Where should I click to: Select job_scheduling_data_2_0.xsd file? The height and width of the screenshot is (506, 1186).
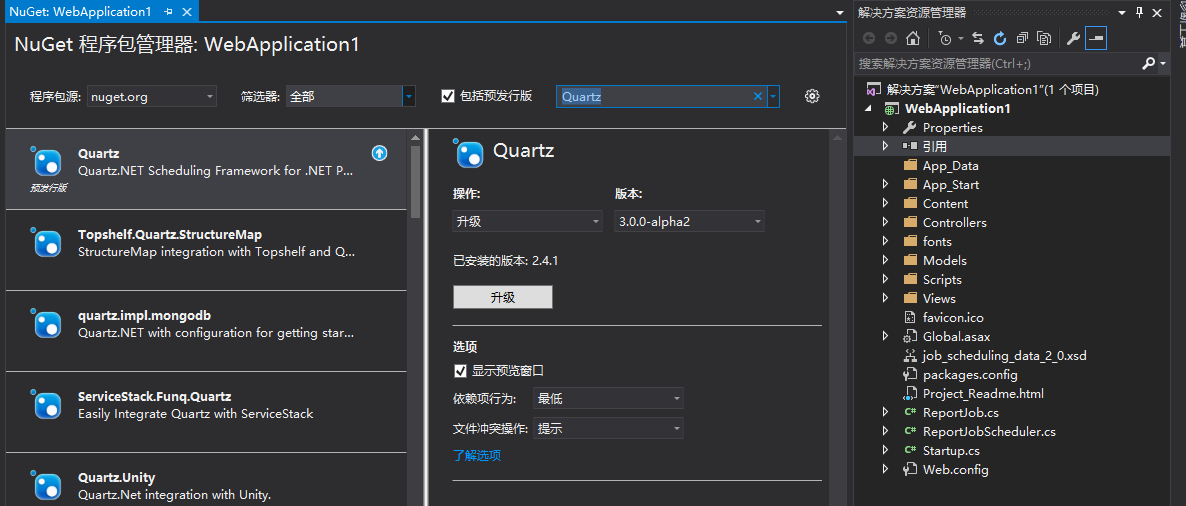click(x=1004, y=355)
